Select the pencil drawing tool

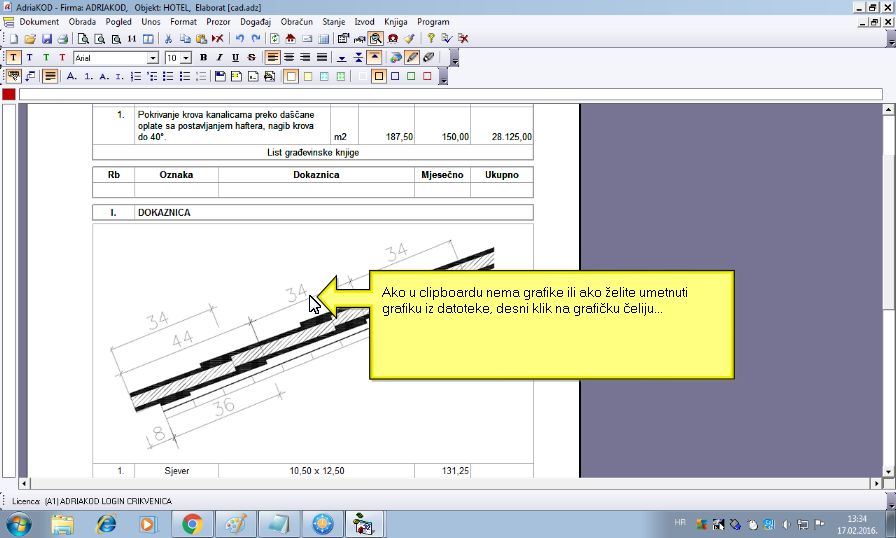pyautogui.click(x=412, y=58)
